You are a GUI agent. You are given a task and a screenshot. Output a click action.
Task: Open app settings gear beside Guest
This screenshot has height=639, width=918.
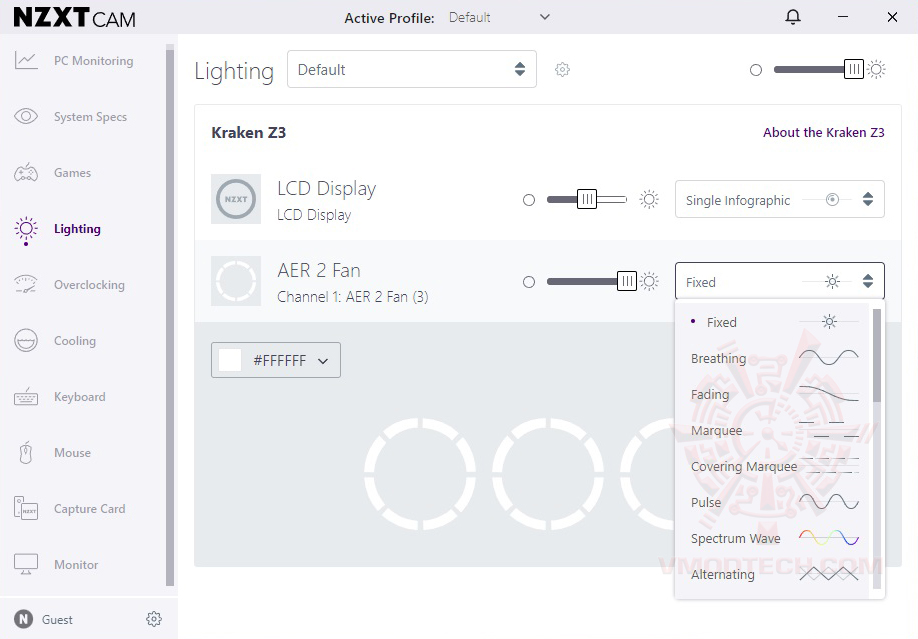tap(154, 619)
